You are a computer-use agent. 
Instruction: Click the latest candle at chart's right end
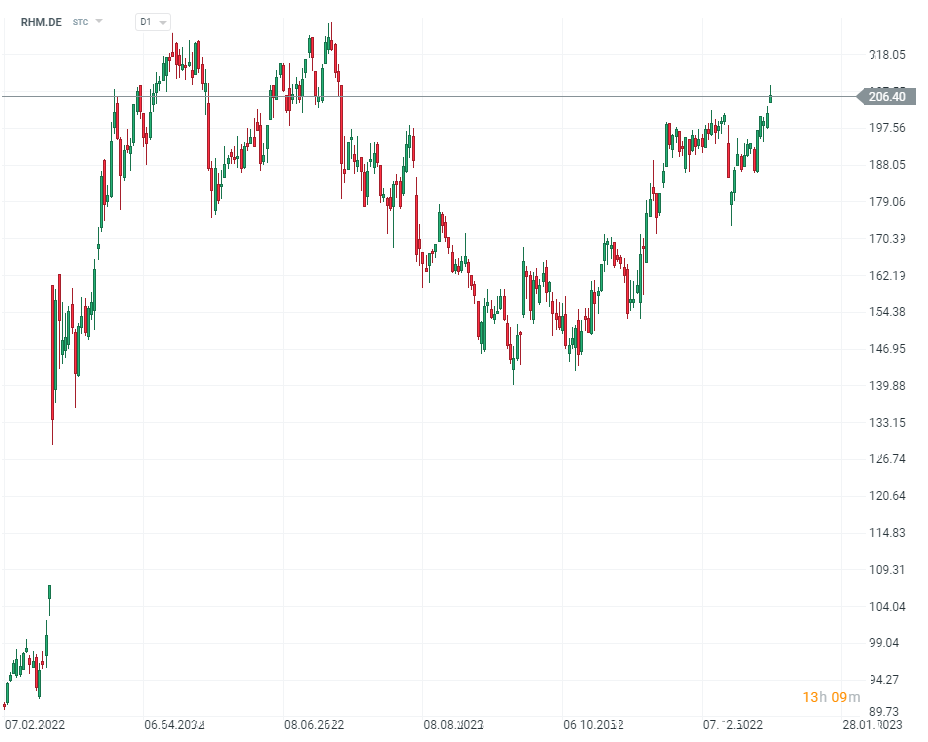point(770,96)
